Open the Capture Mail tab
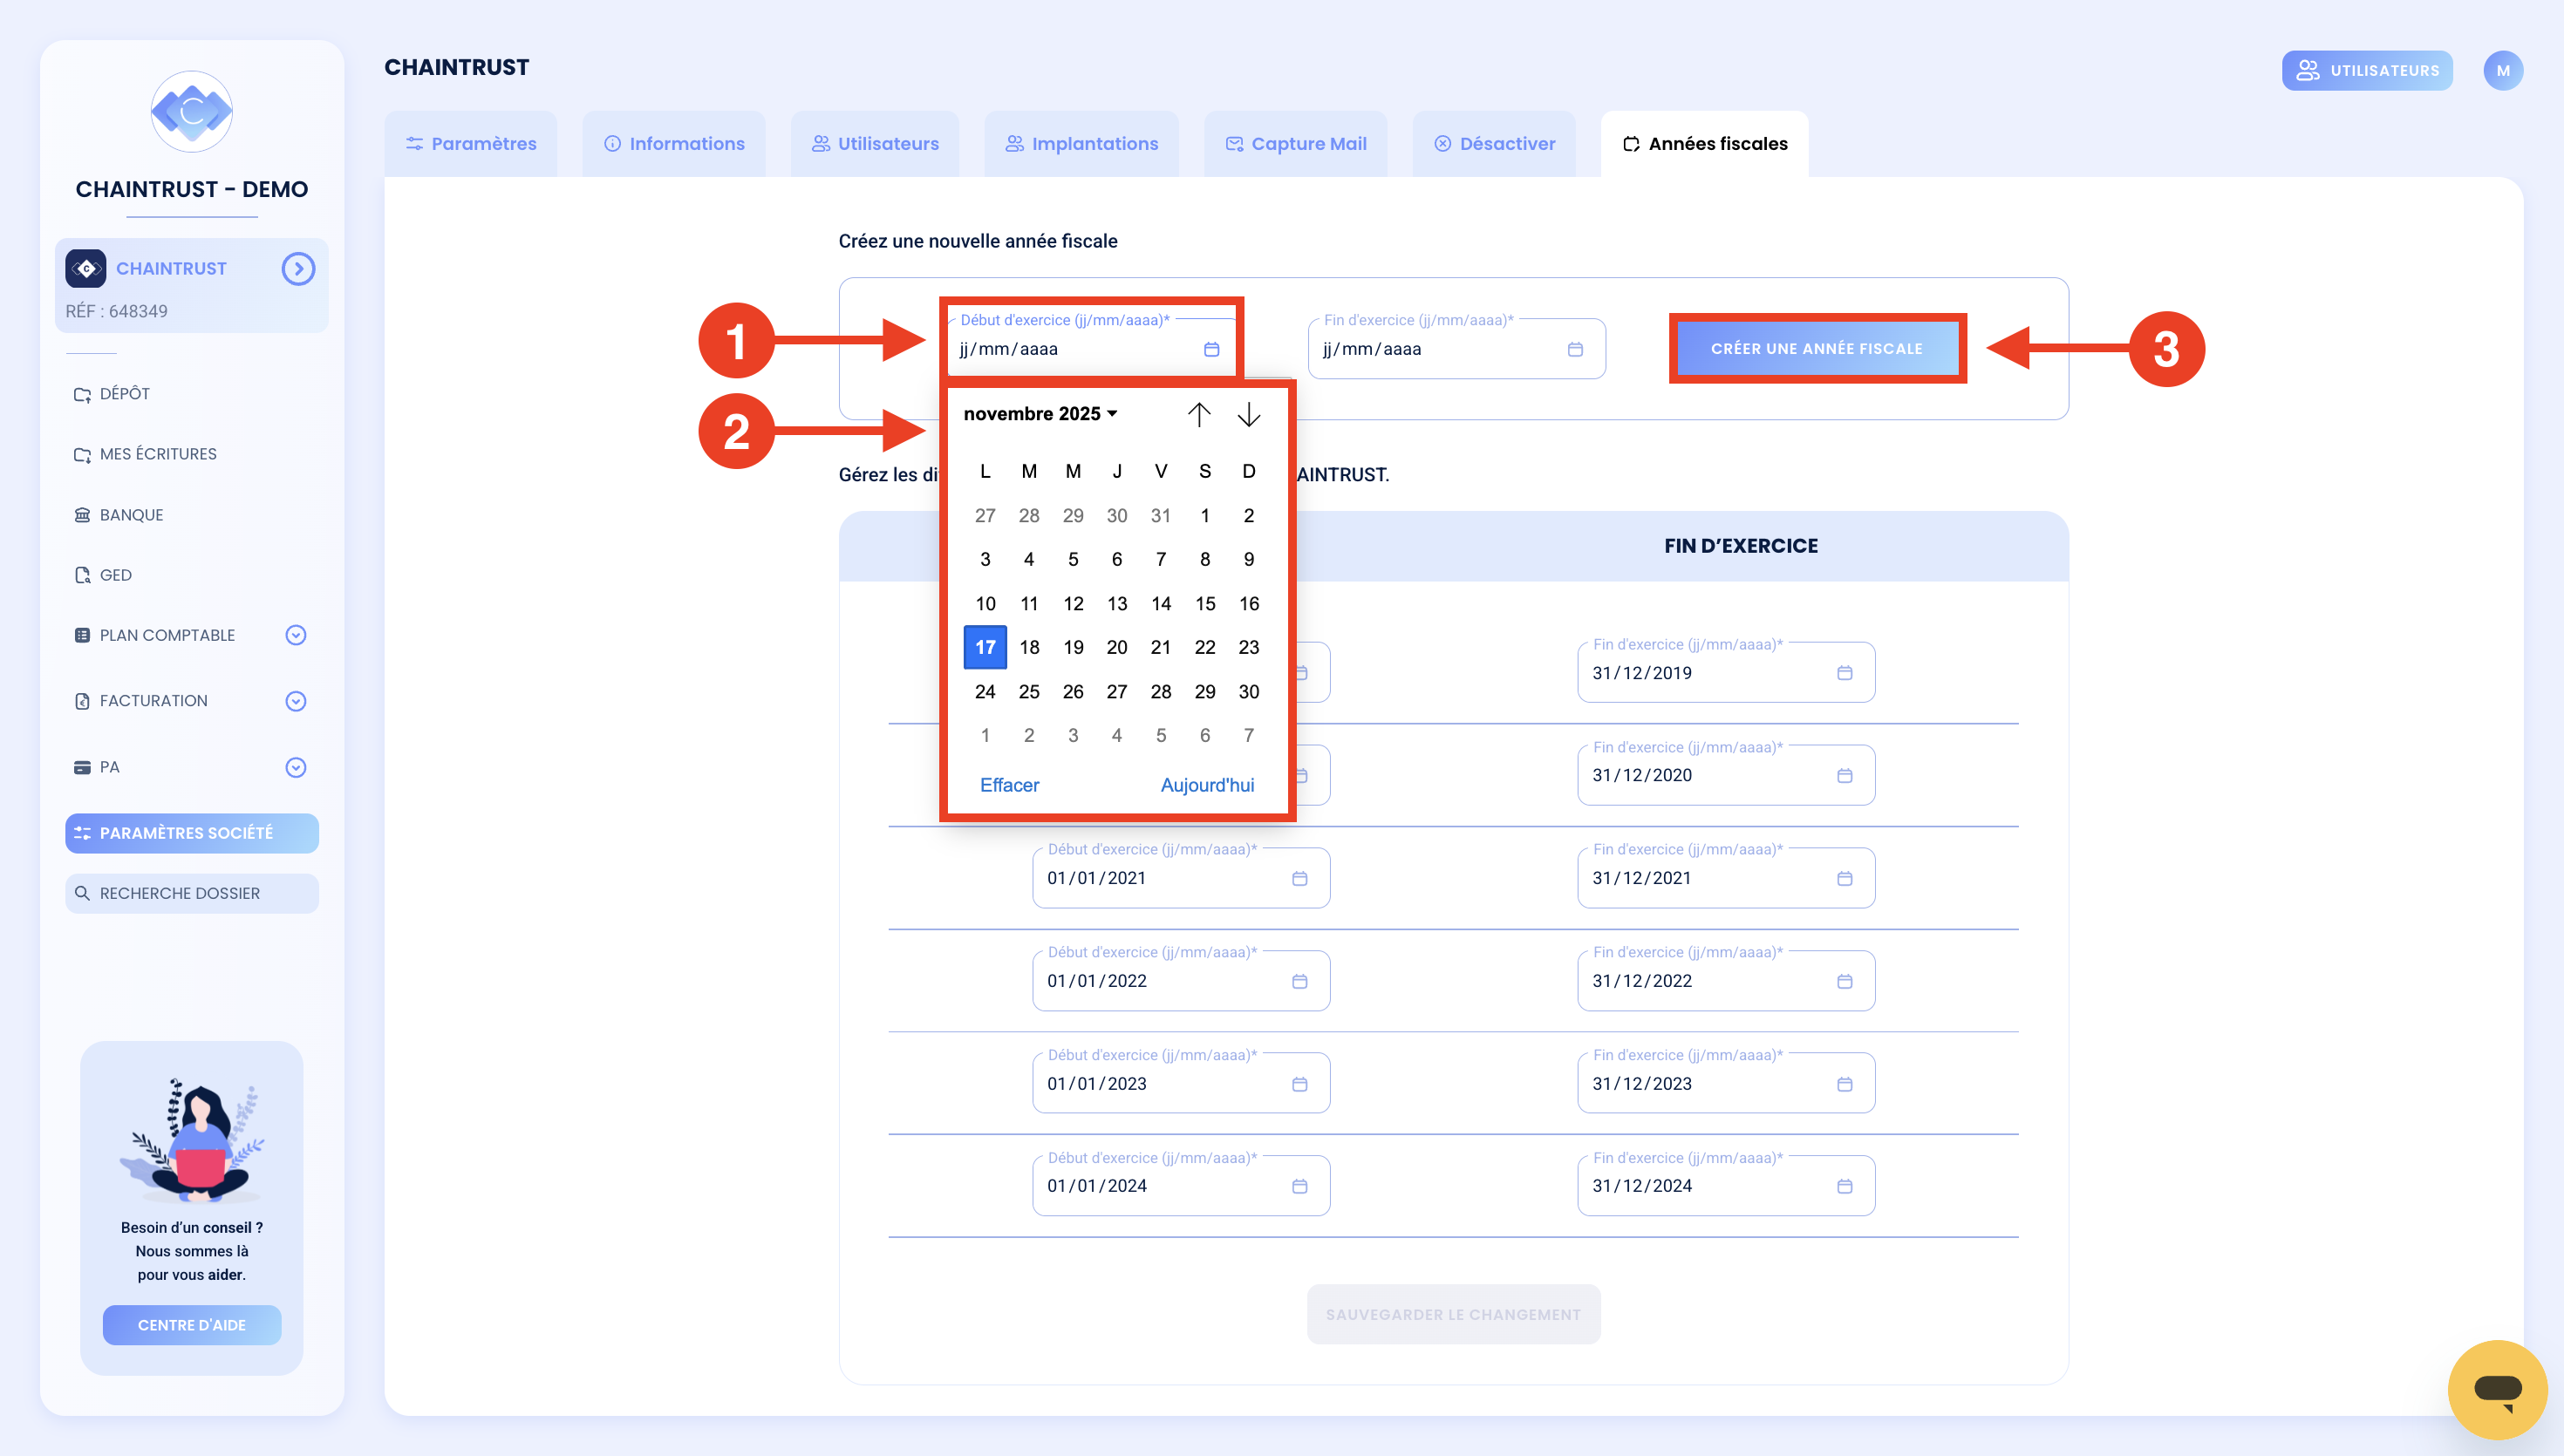The height and width of the screenshot is (1456, 2564). [1295, 143]
